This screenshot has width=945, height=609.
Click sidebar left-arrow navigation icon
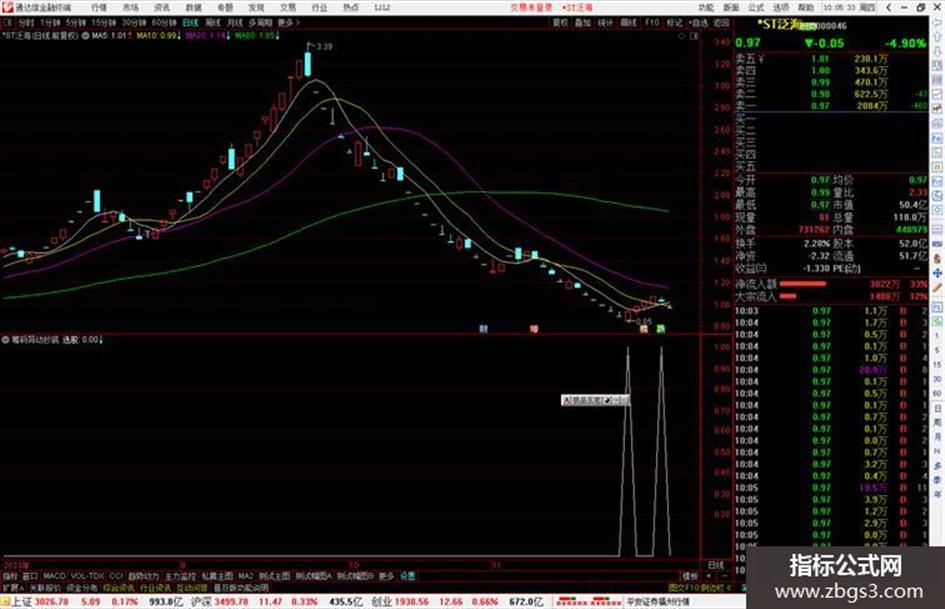pyautogui.click(x=937, y=22)
